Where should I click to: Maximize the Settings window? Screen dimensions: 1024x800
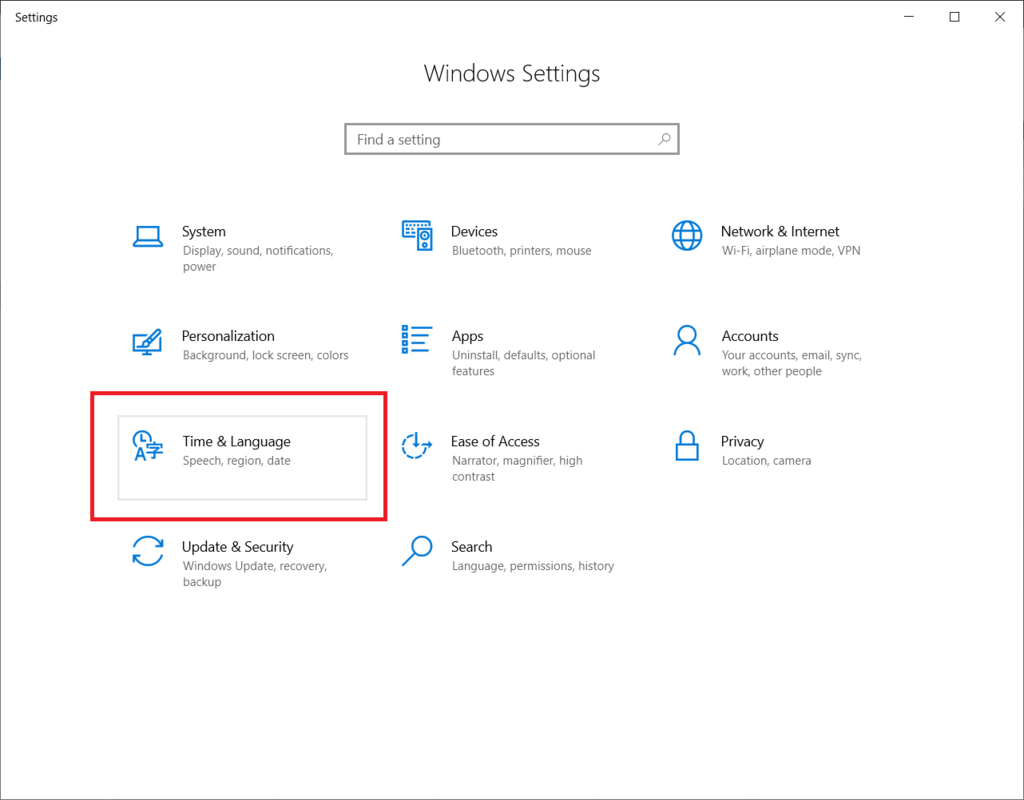click(x=954, y=17)
